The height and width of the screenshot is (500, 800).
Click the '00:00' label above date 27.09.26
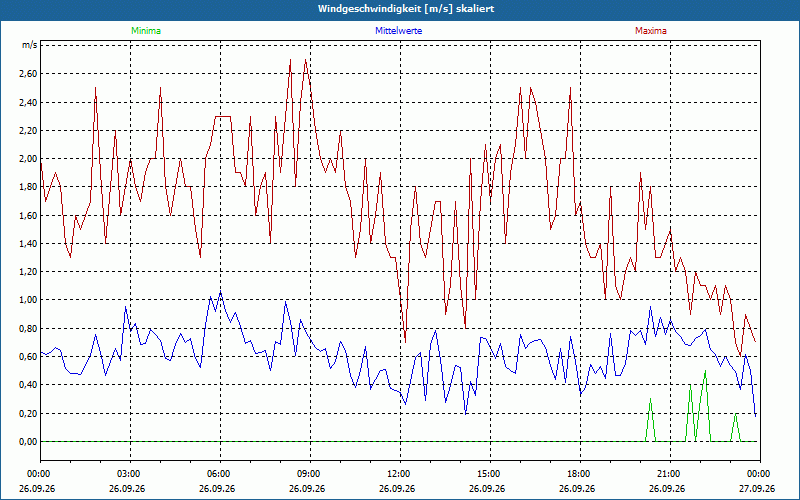[760, 474]
